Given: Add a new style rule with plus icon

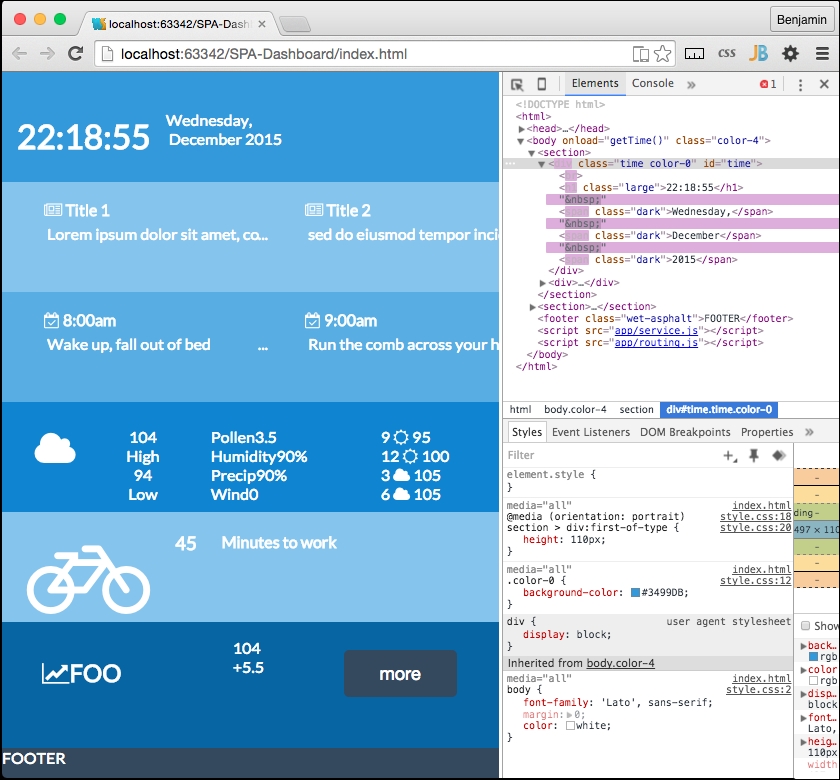Looking at the screenshot, I should [729, 455].
